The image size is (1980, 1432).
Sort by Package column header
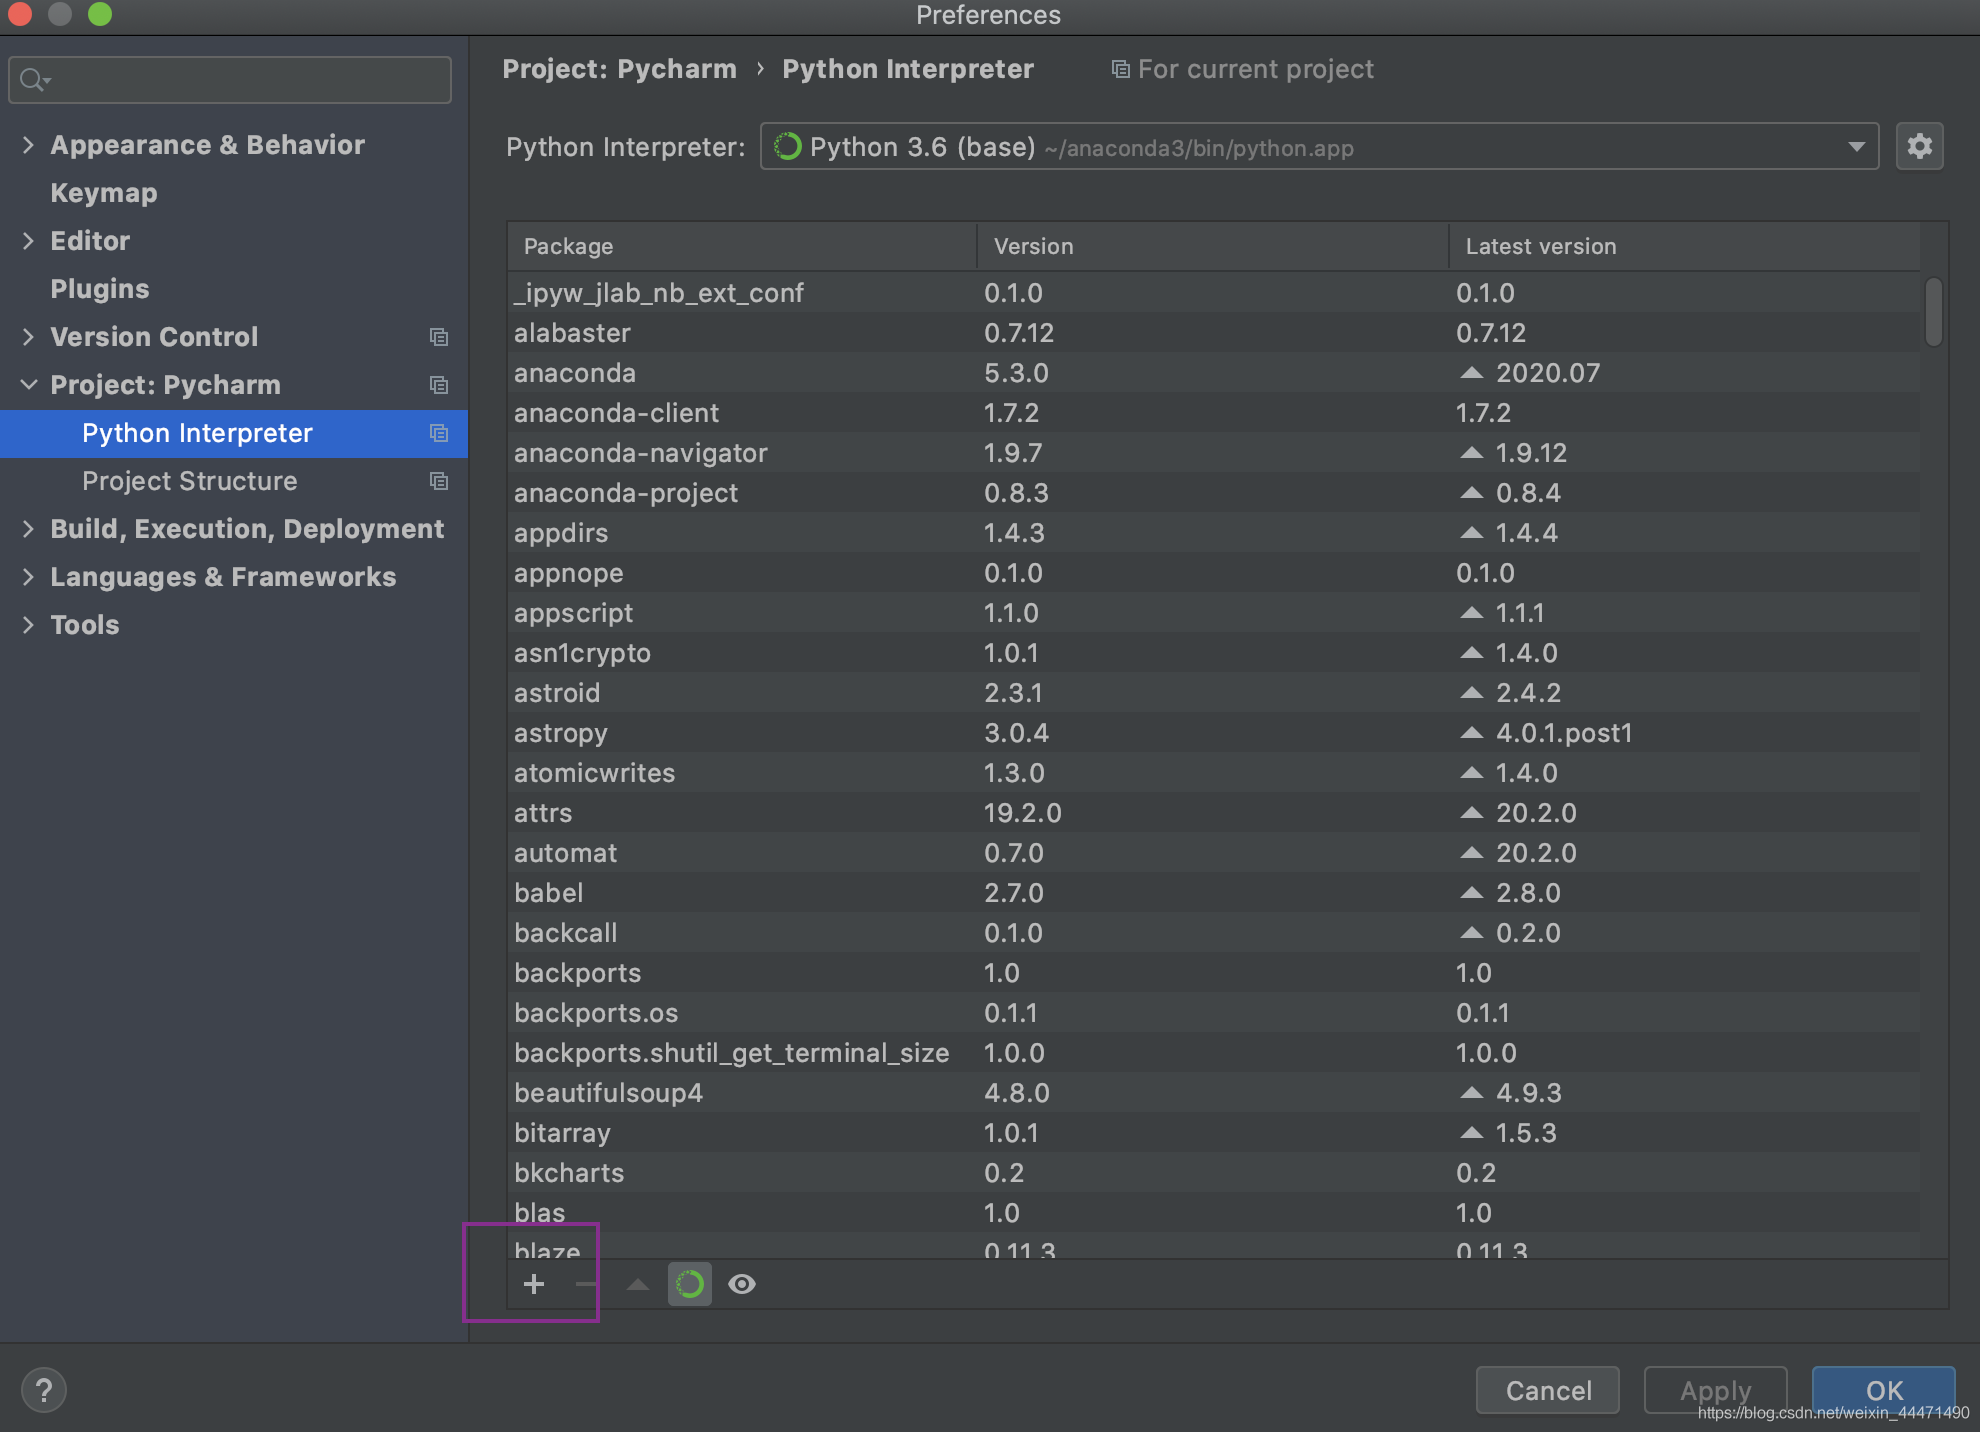(742, 246)
